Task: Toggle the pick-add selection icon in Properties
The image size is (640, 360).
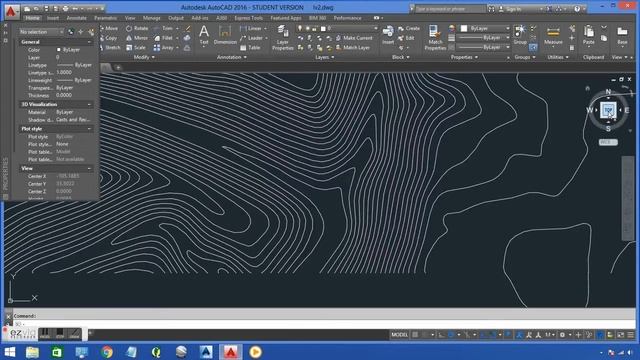Action: (x=71, y=32)
